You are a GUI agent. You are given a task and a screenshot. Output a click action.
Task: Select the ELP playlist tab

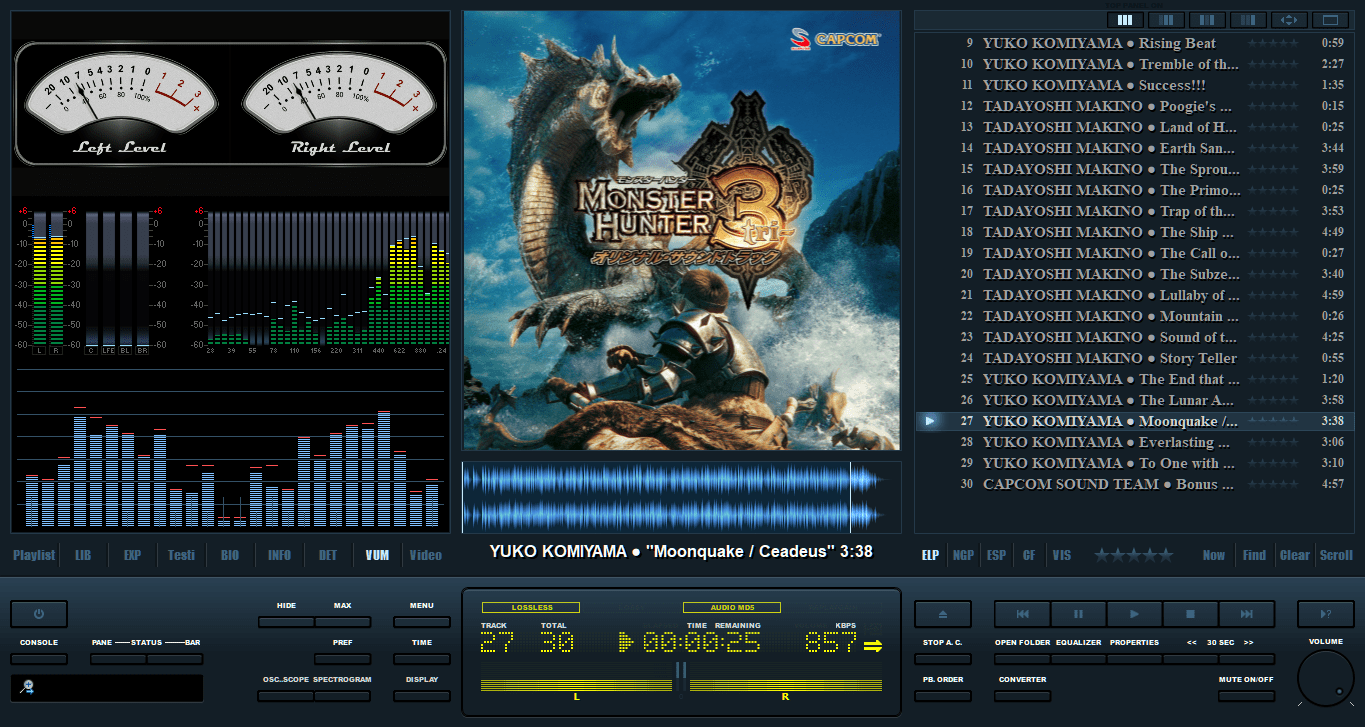930,555
